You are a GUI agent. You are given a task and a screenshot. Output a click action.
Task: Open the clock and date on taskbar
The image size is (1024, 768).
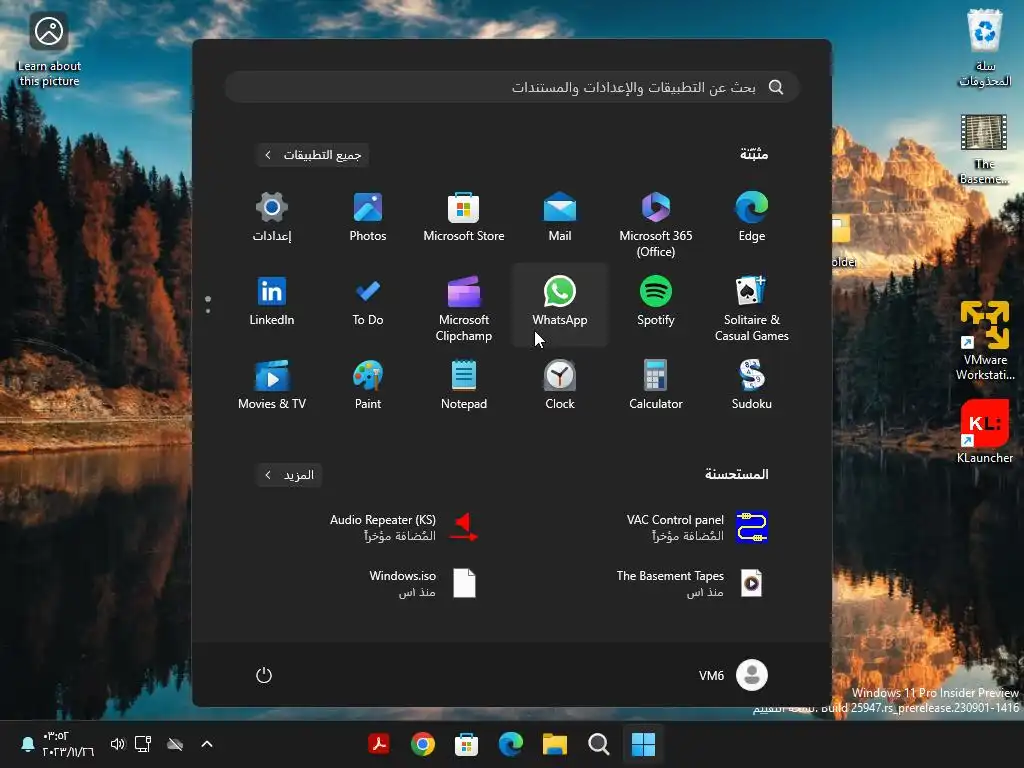(x=68, y=744)
